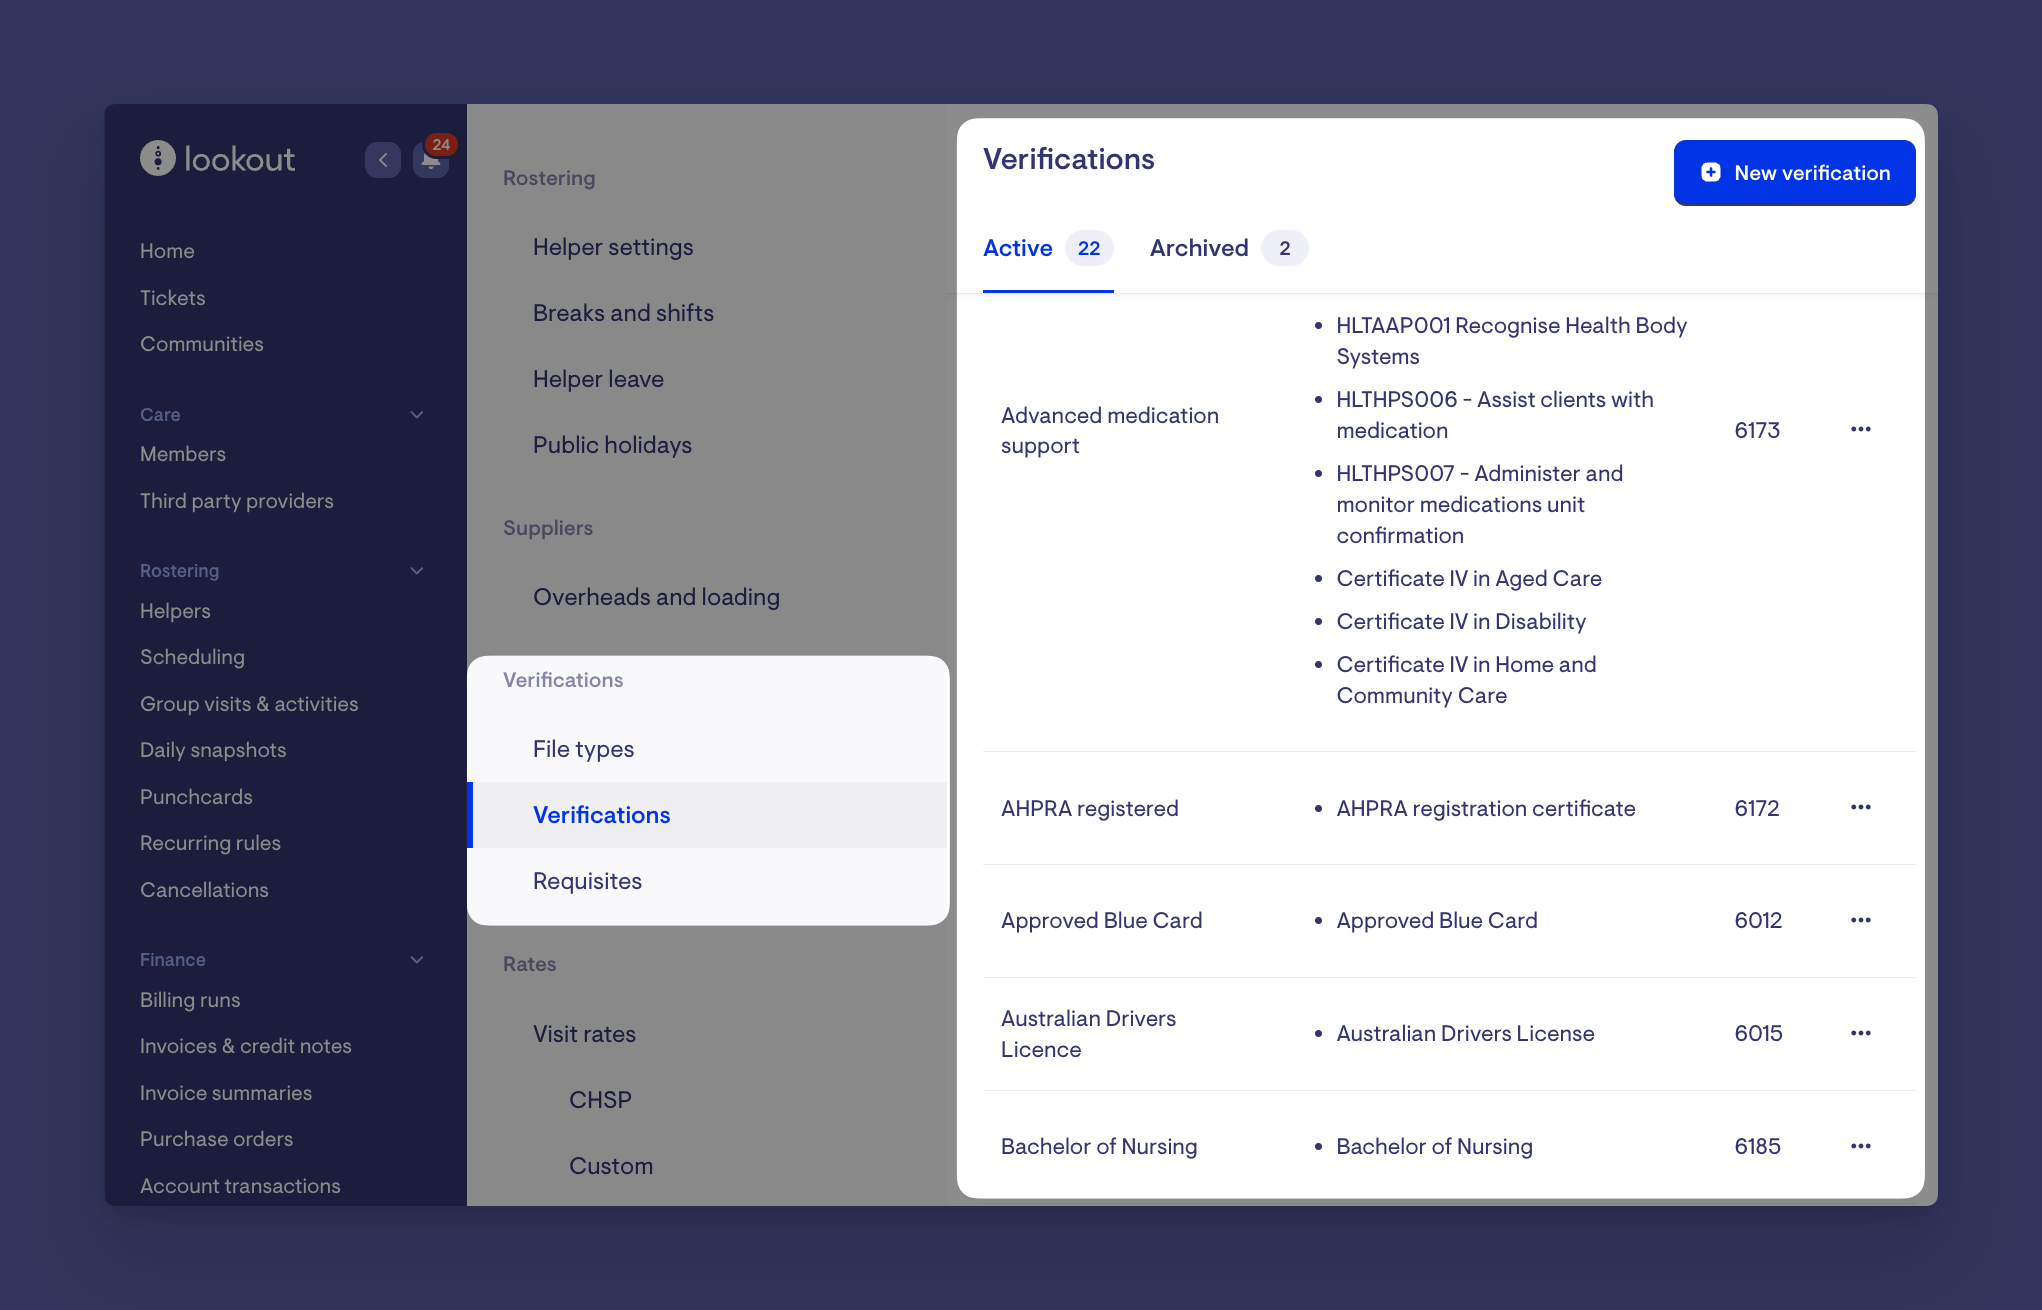Image resolution: width=2042 pixels, height=1310 pixels.
Task: Select Breaks and shifts
Action: point(623,313)
